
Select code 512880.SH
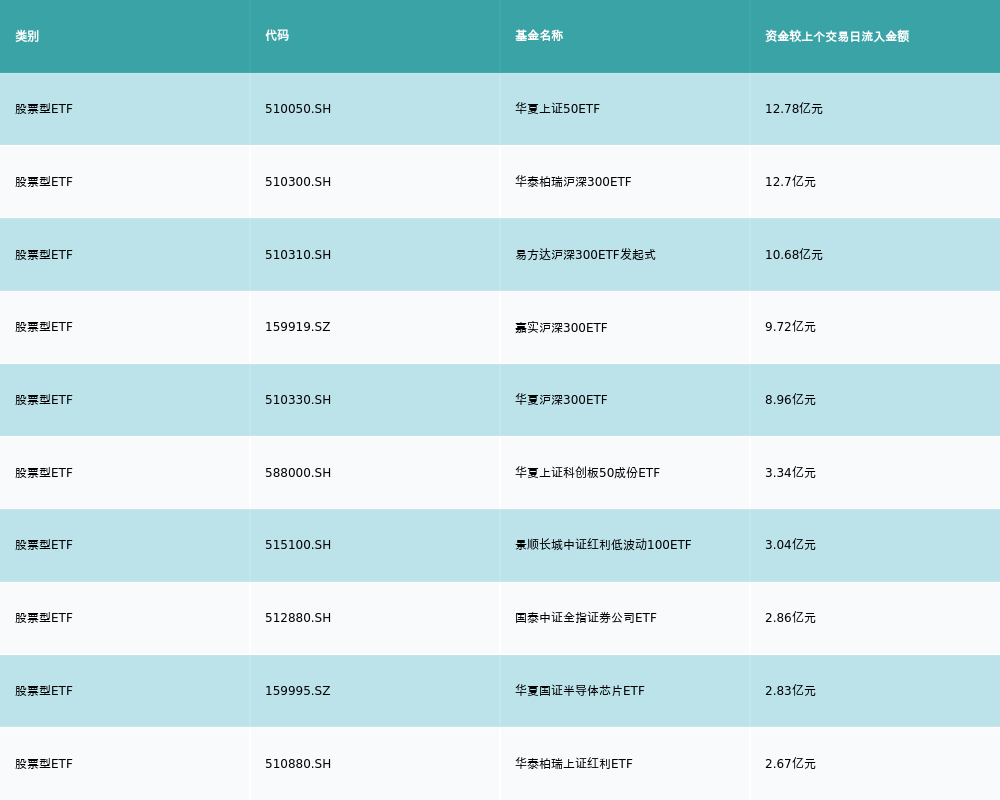pyautogui.click(x=298, y=618)
